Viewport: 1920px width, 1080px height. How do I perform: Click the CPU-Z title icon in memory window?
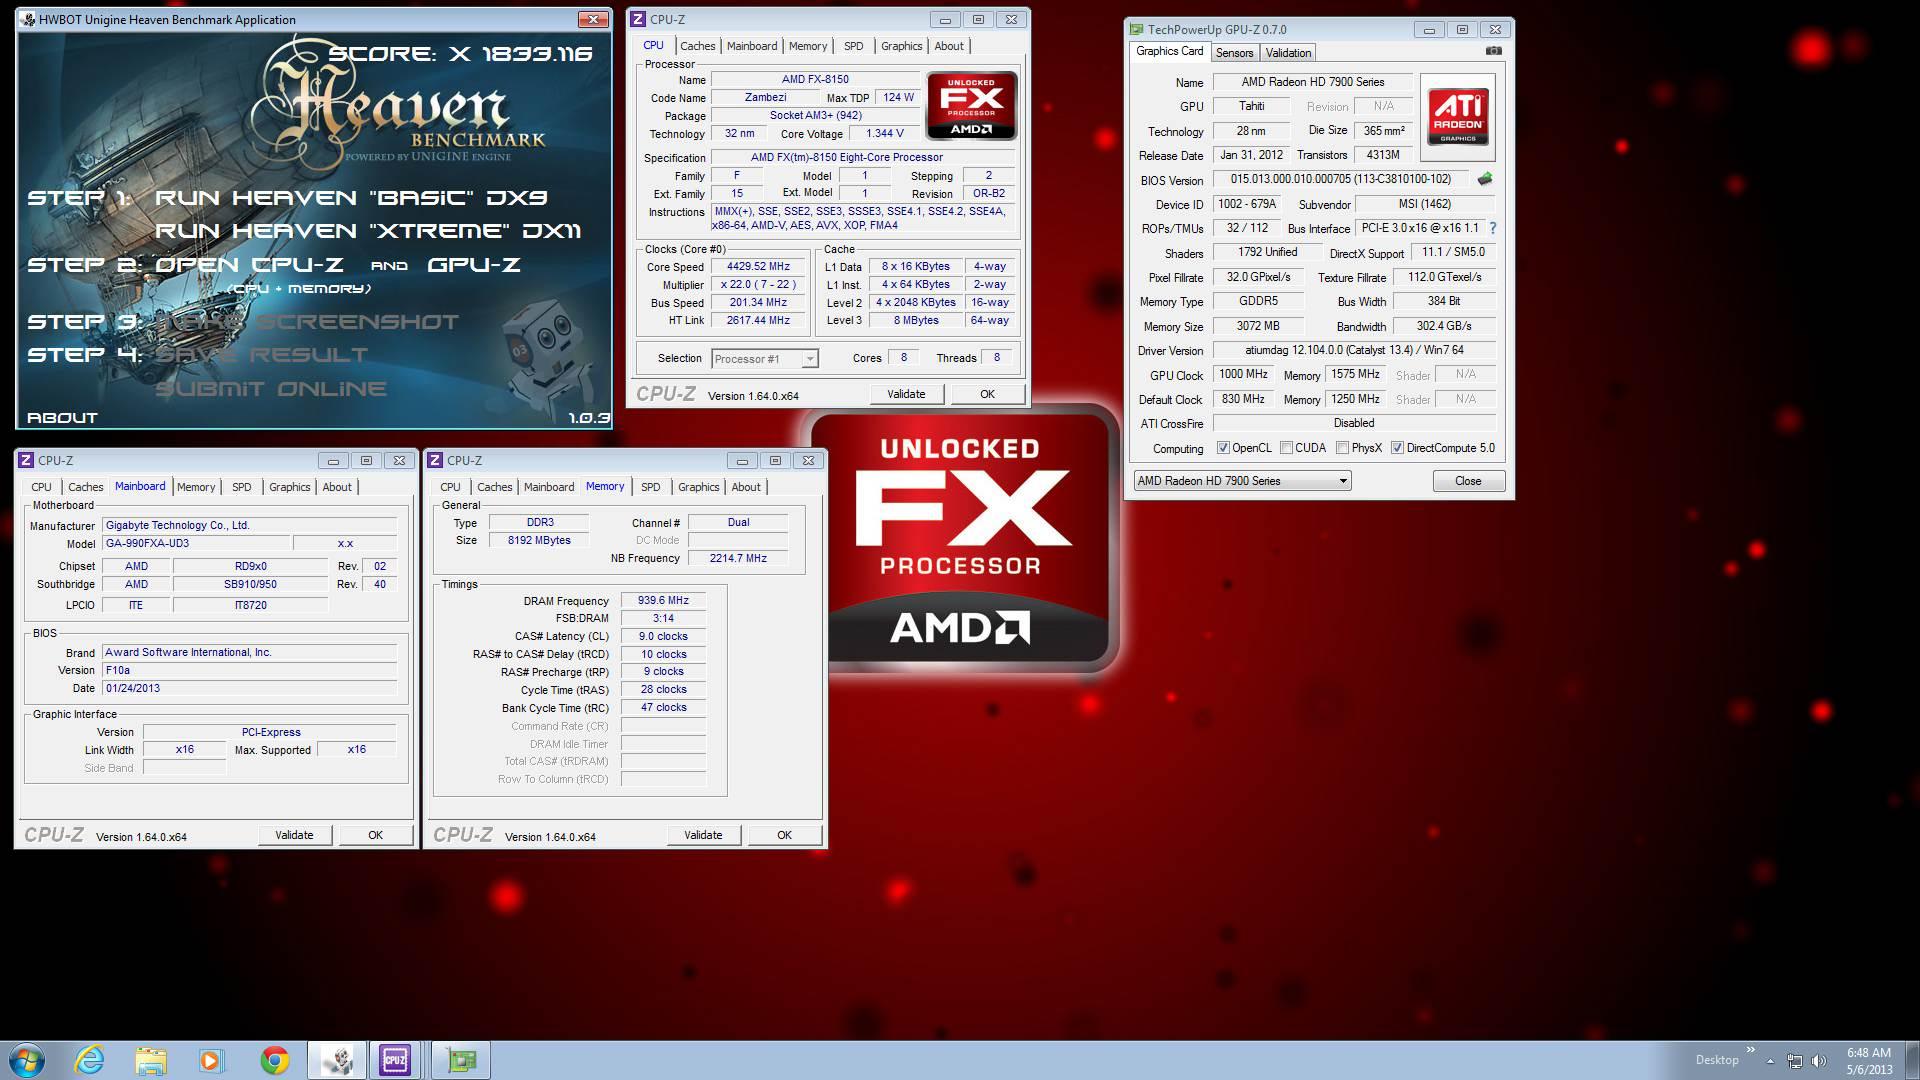pos(435,460)
